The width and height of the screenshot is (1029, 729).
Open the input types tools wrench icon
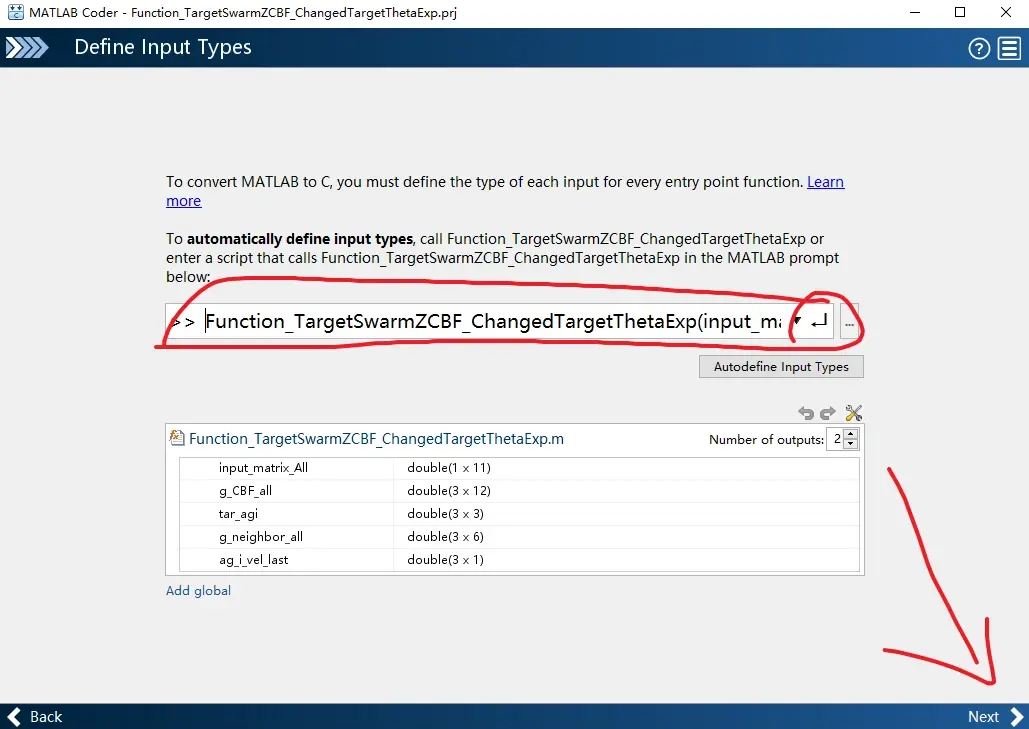click(854, 413)
